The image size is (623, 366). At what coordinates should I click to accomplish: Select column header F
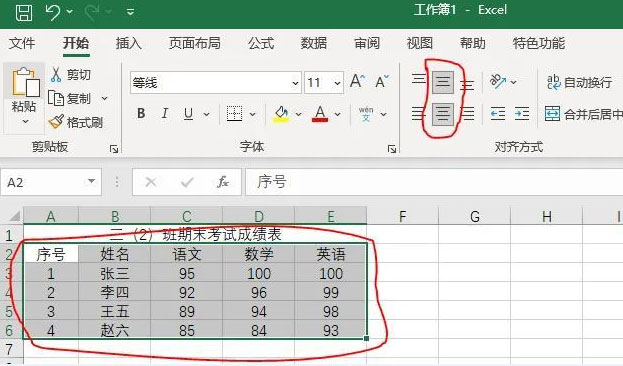pos(402,216)
